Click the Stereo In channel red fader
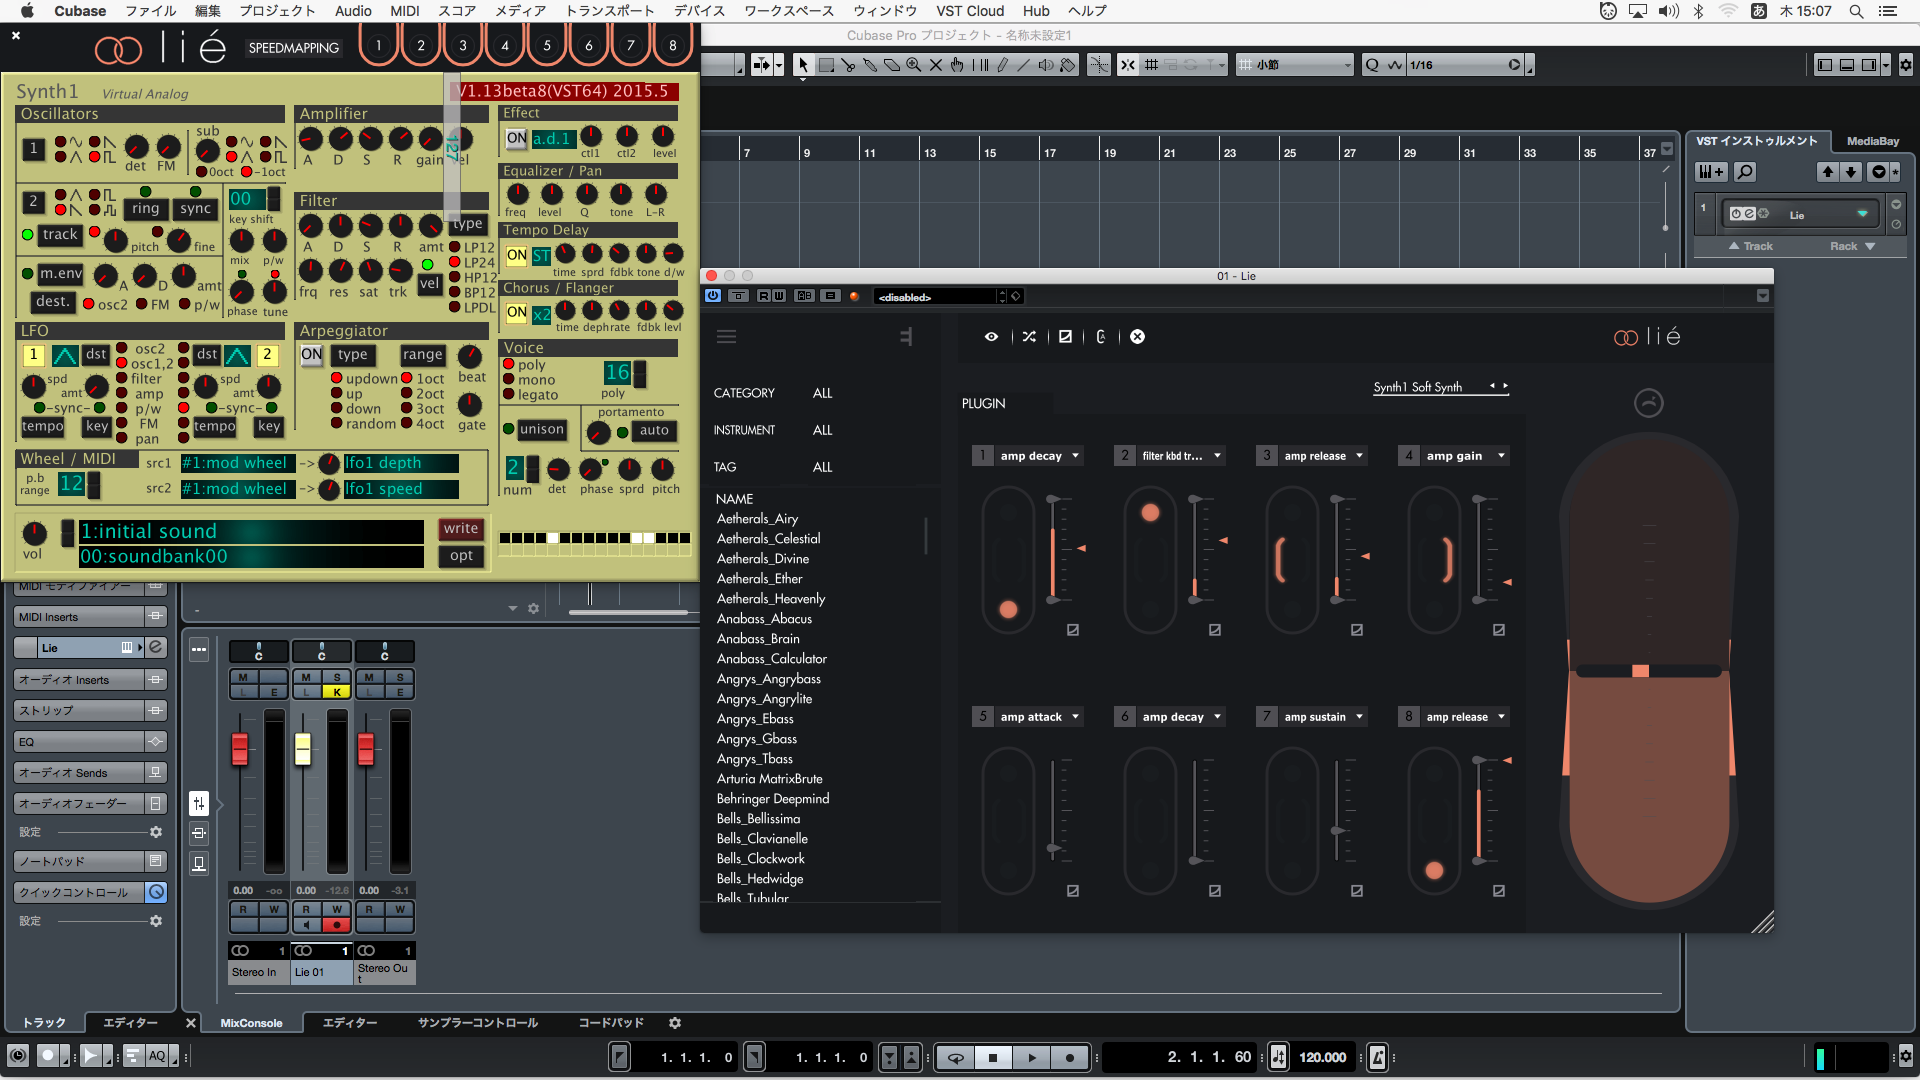This screenshot has width=1920, height=1080. point(240,748)
